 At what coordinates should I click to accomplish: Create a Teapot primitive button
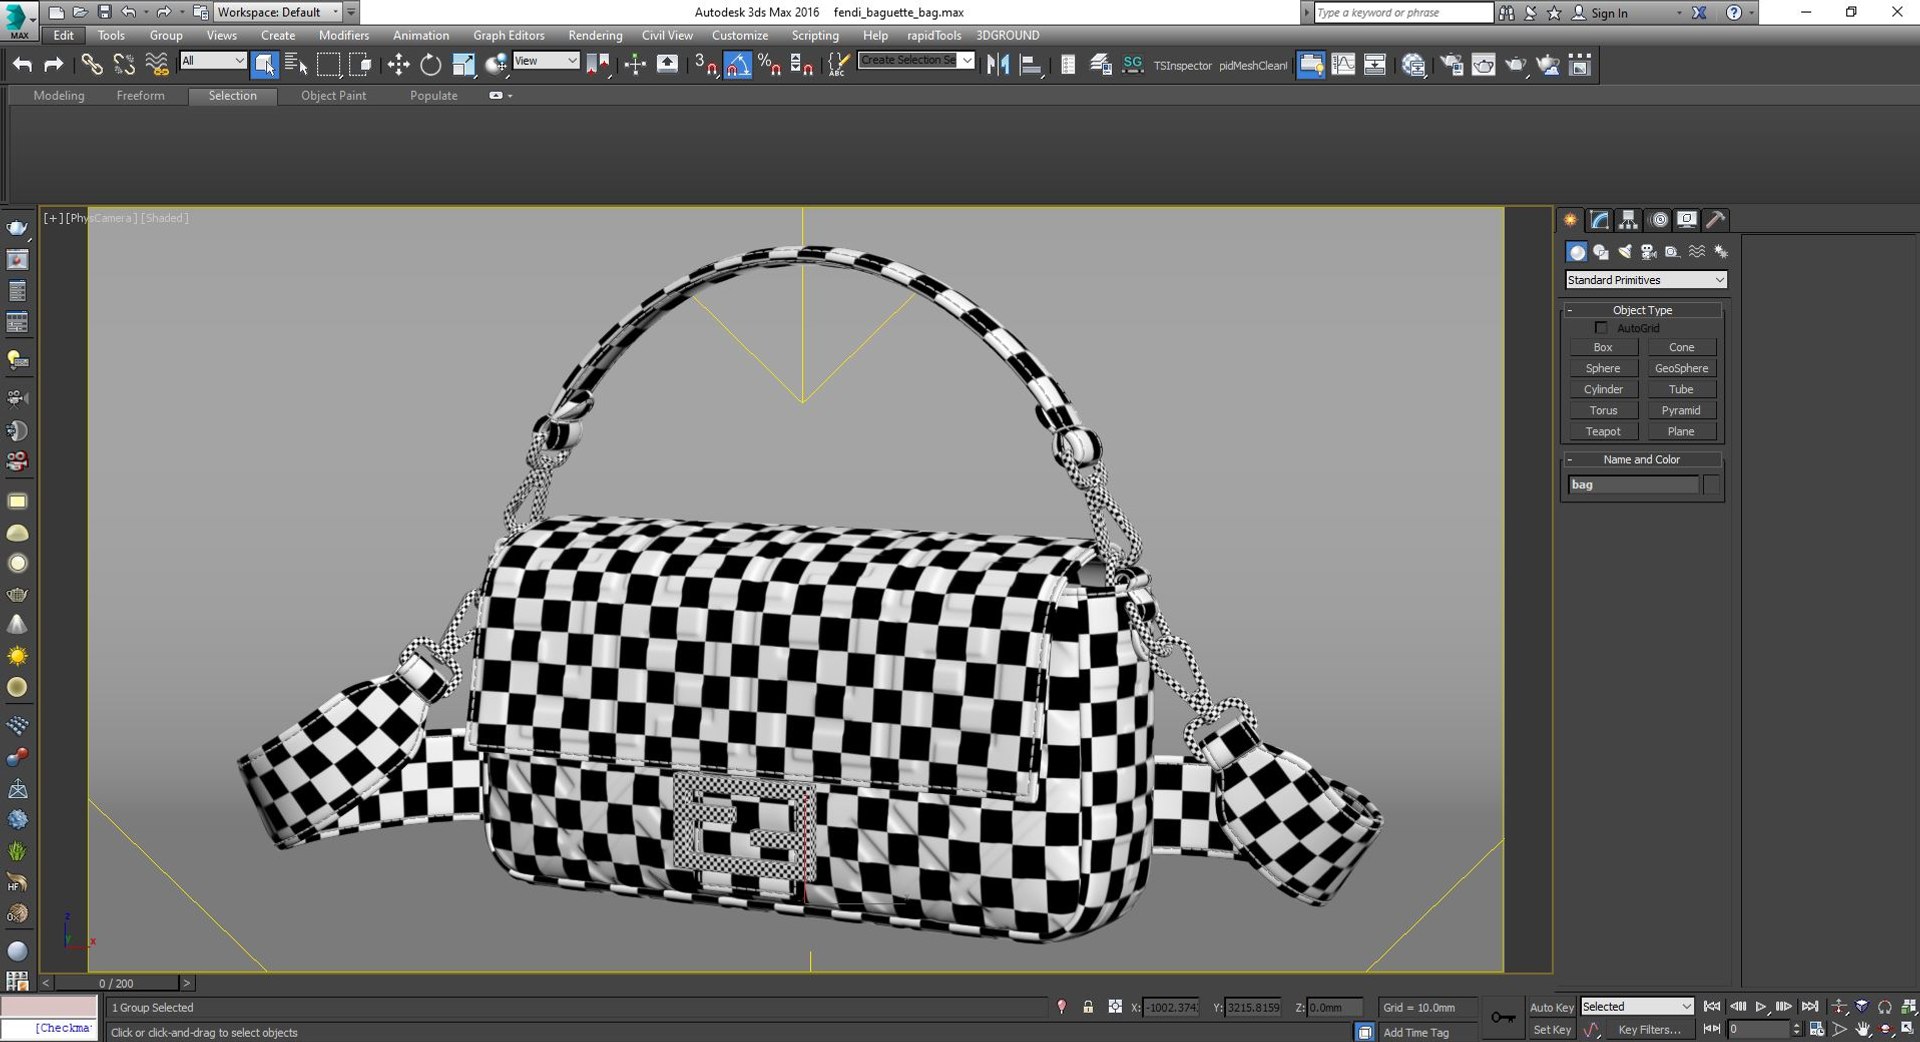coord(1603,432)
